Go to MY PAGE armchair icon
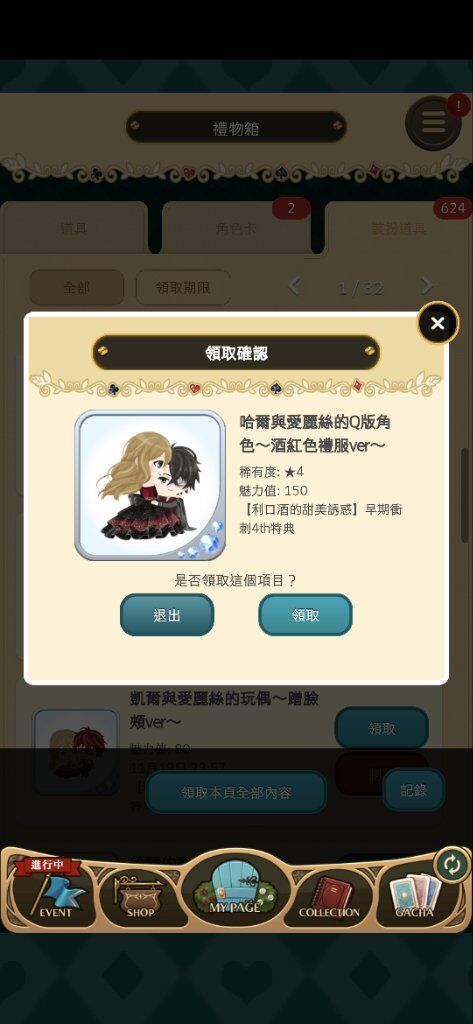 (x=235, y=888)
